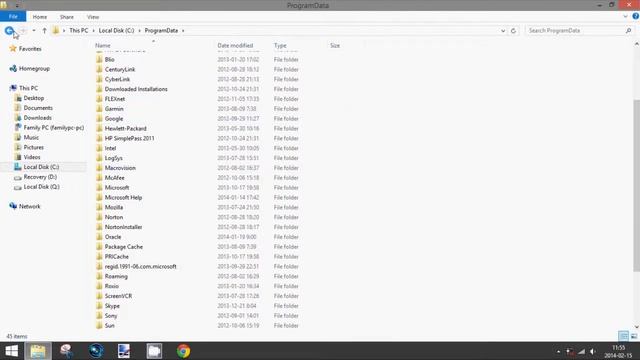Click the search magnifier icon
Viewport: 640px width, 360px height.
pos(628,31)
